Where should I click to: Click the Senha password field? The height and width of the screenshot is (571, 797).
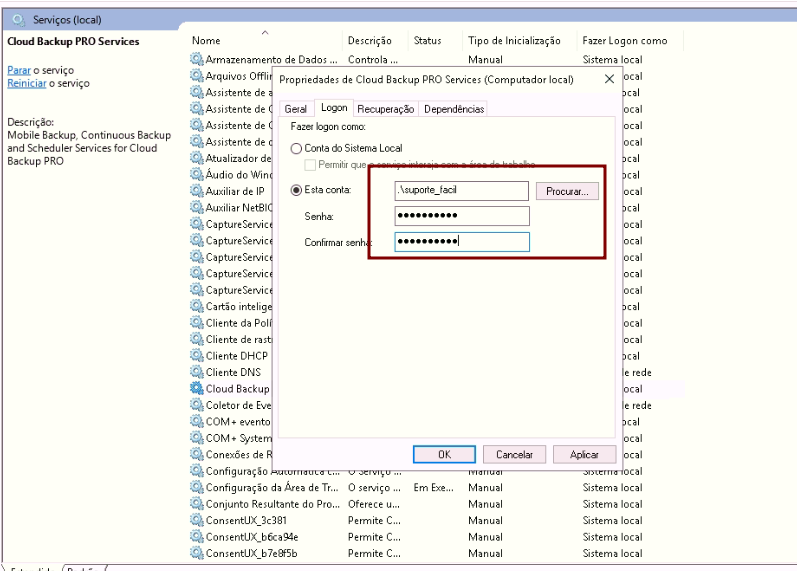462,216
